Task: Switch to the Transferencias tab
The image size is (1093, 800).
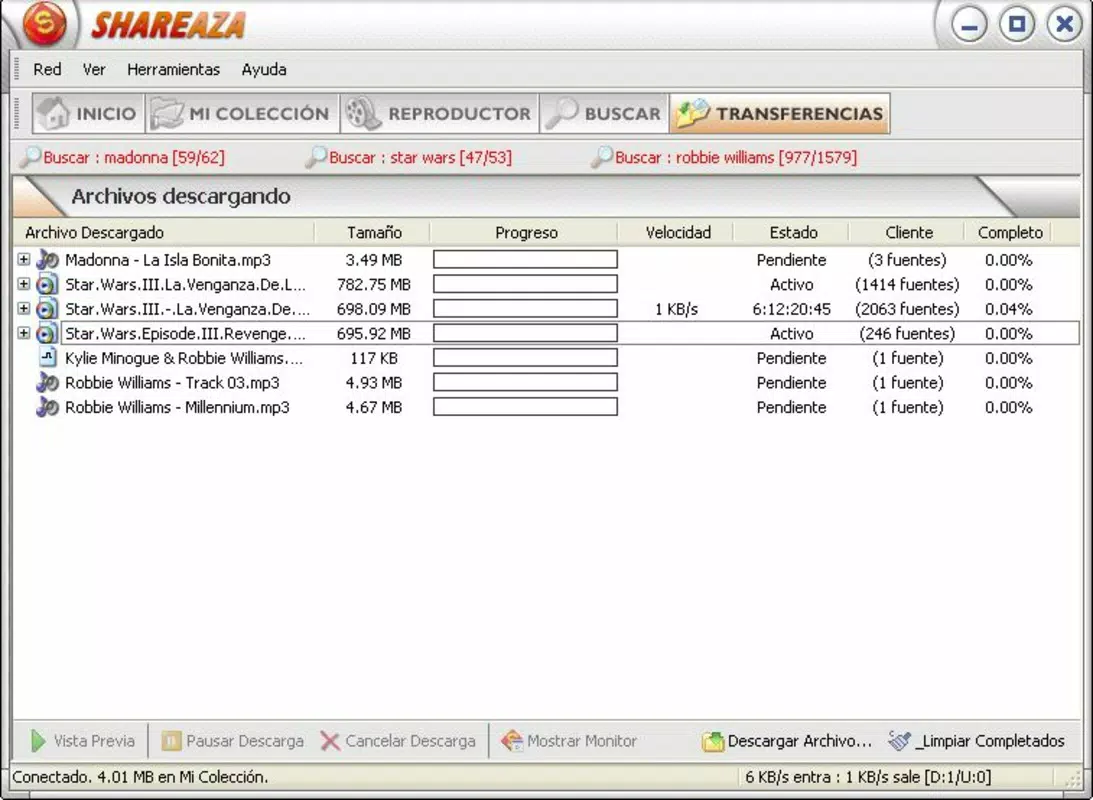Action: point(779,113)
